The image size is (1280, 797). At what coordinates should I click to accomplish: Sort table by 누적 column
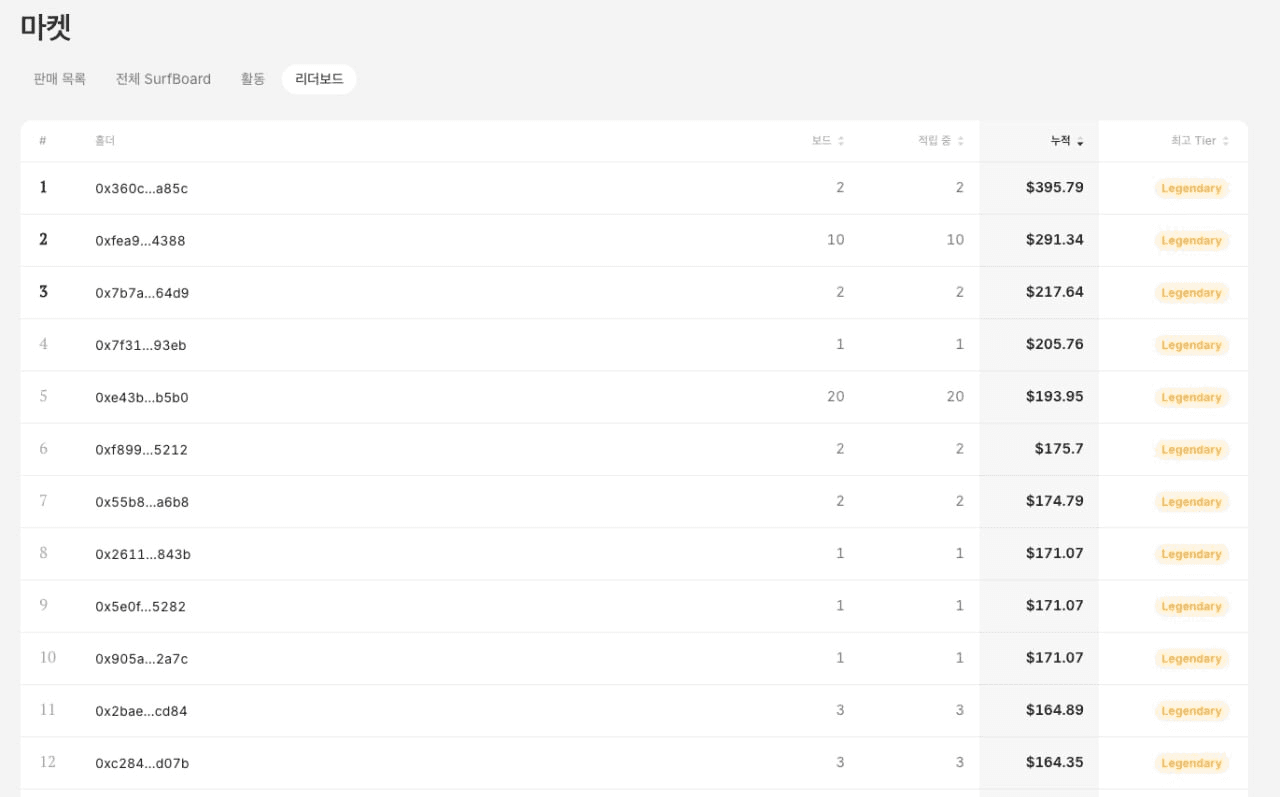pyautogui.click(x=1067, y=141)
